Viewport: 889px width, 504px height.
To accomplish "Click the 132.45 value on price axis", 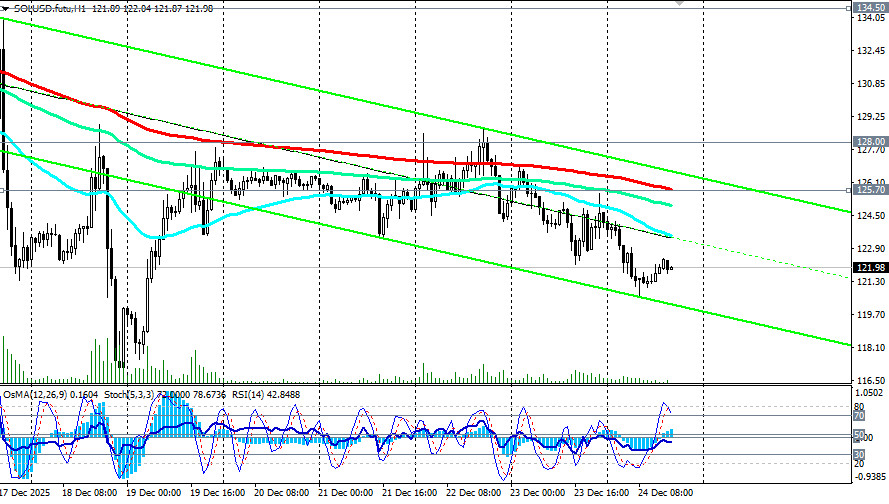I will pyautogui.click(x=867, y=51).
